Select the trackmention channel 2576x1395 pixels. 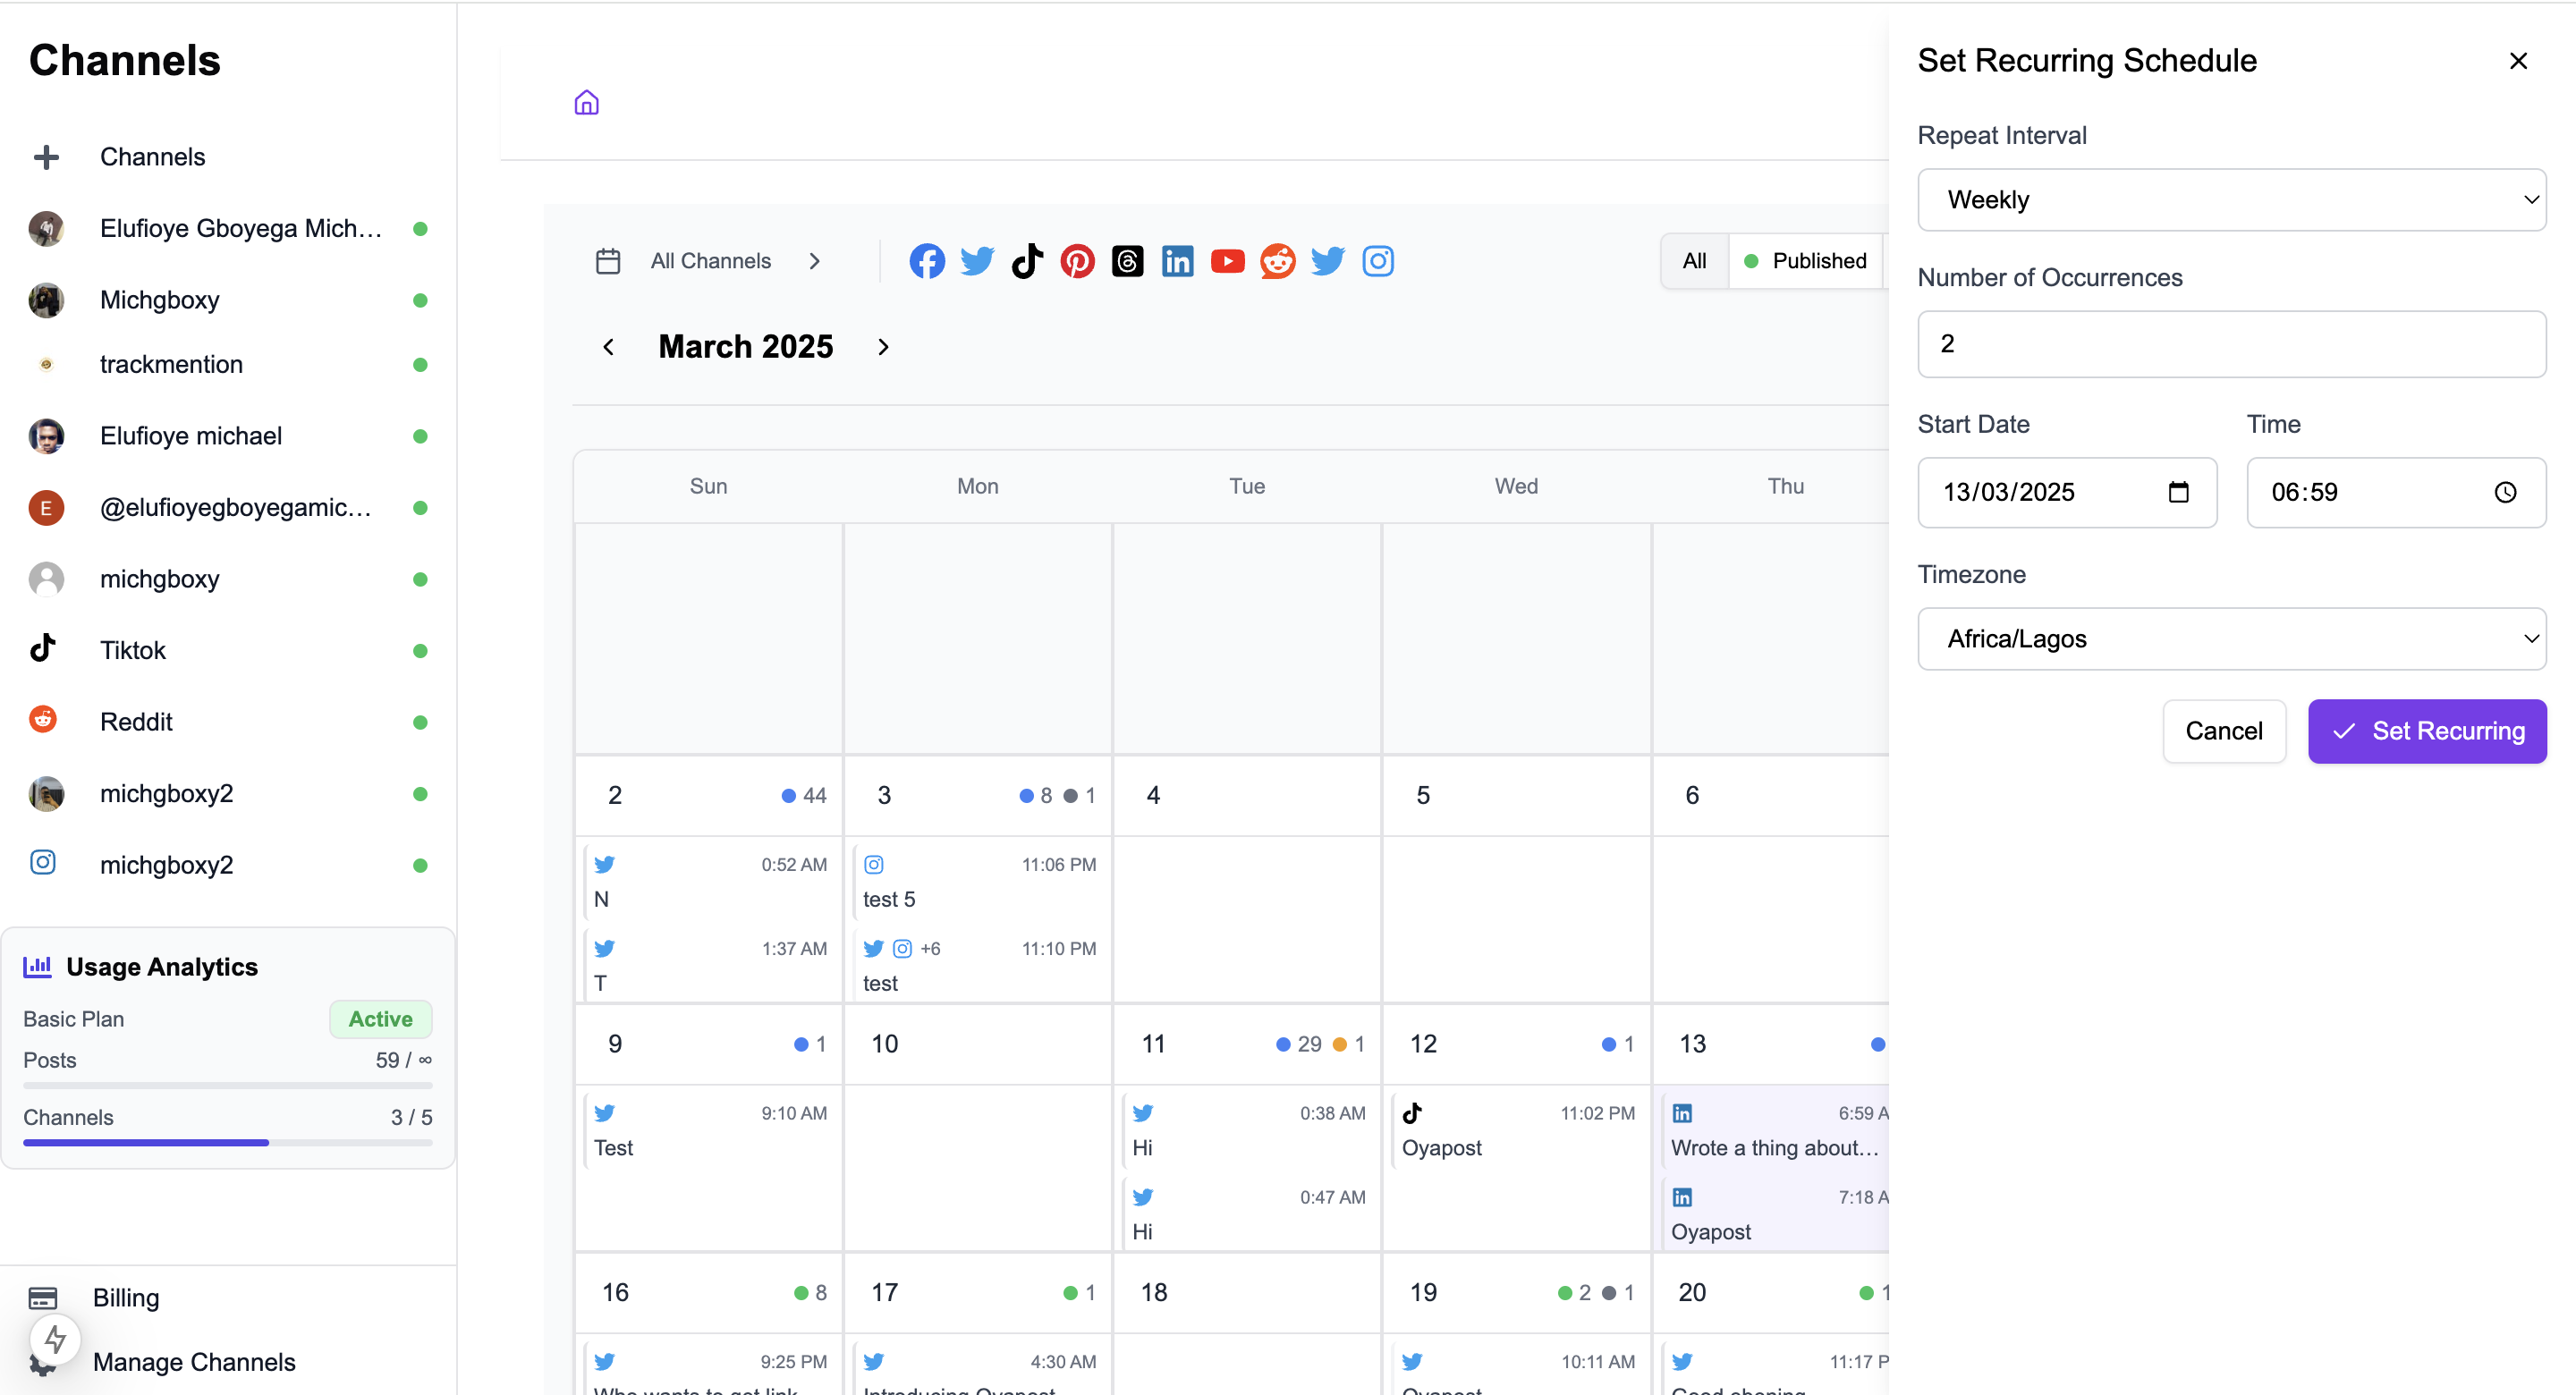[228, 364]
